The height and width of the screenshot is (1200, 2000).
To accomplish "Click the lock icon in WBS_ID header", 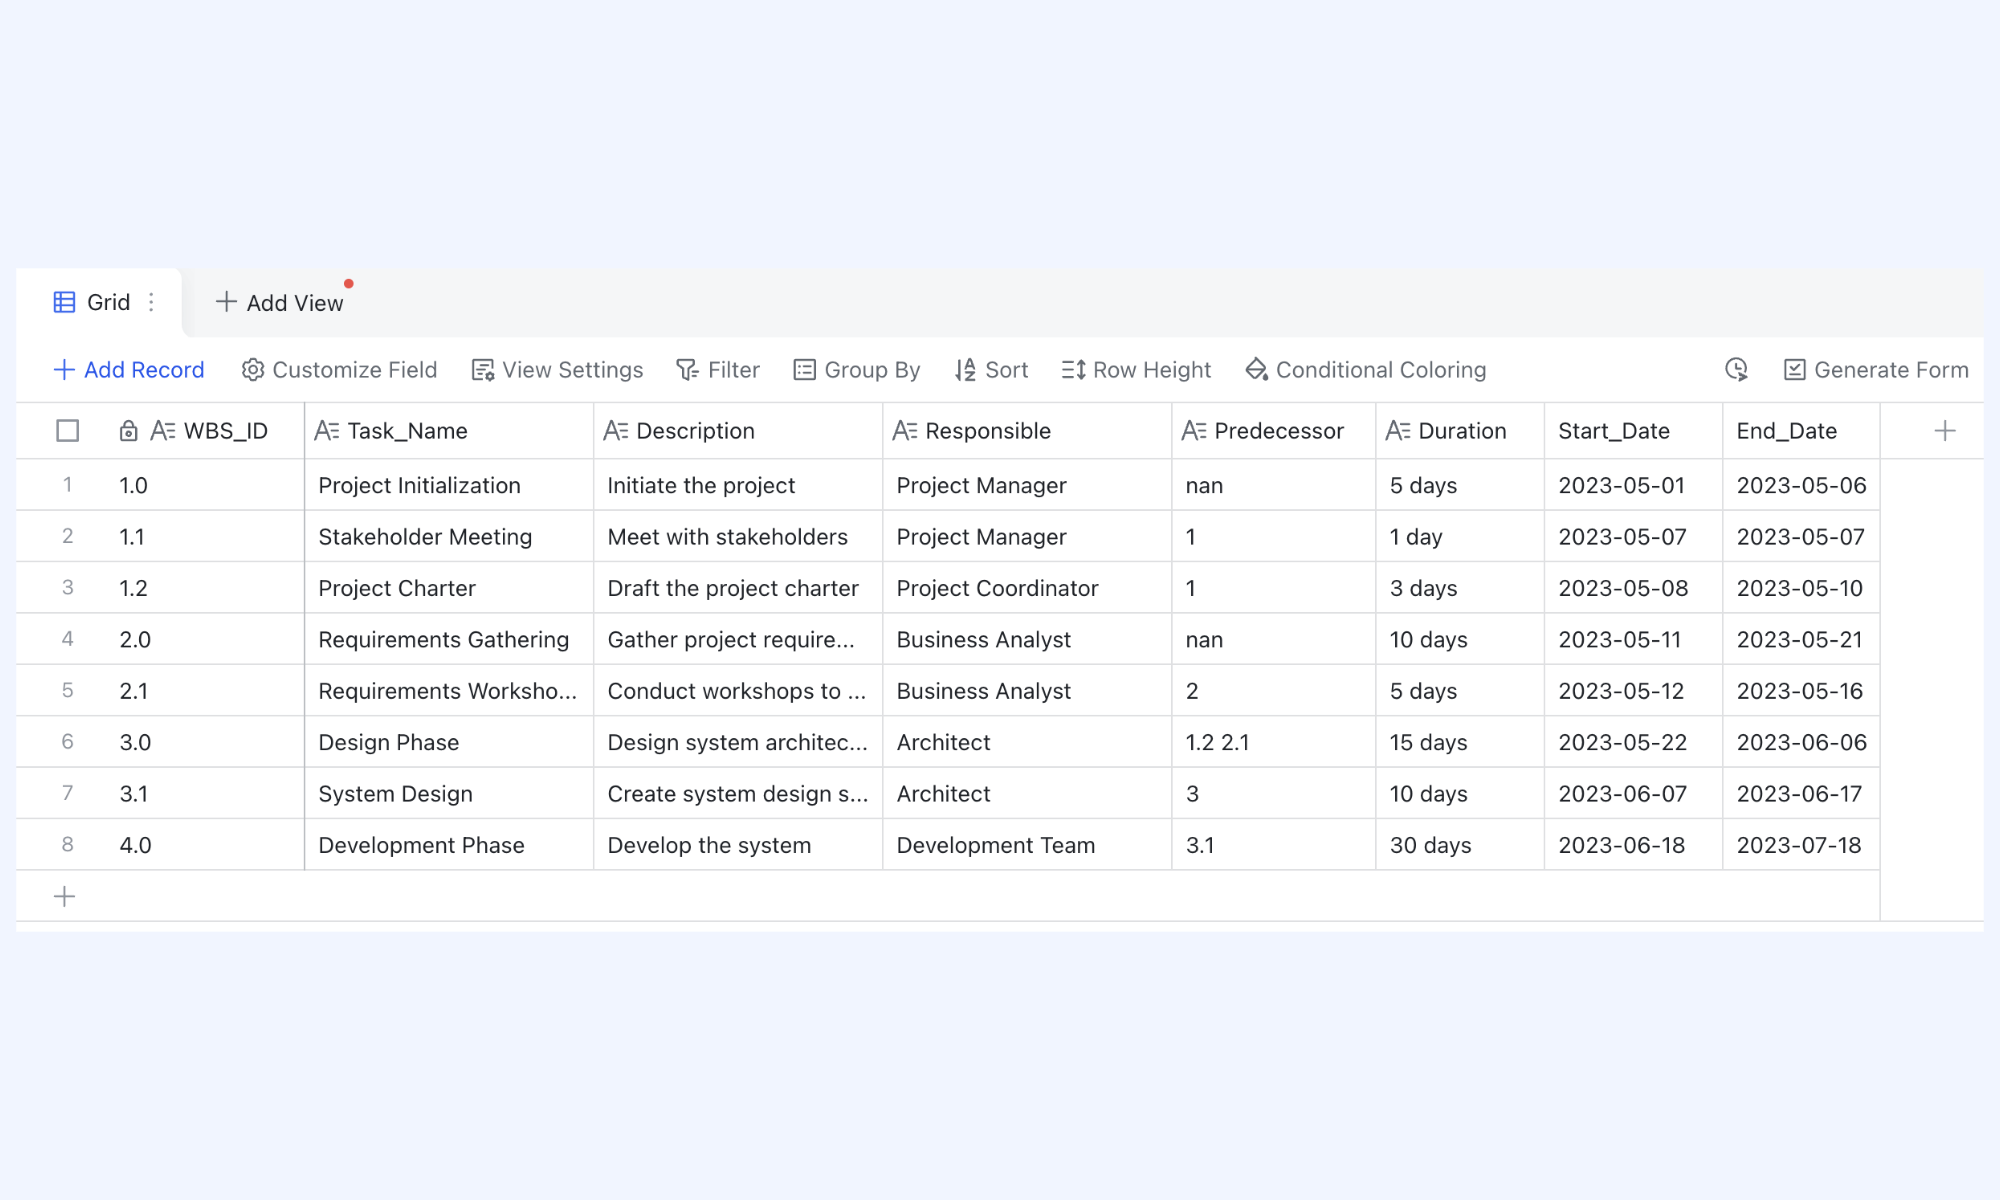I will 128,431.
